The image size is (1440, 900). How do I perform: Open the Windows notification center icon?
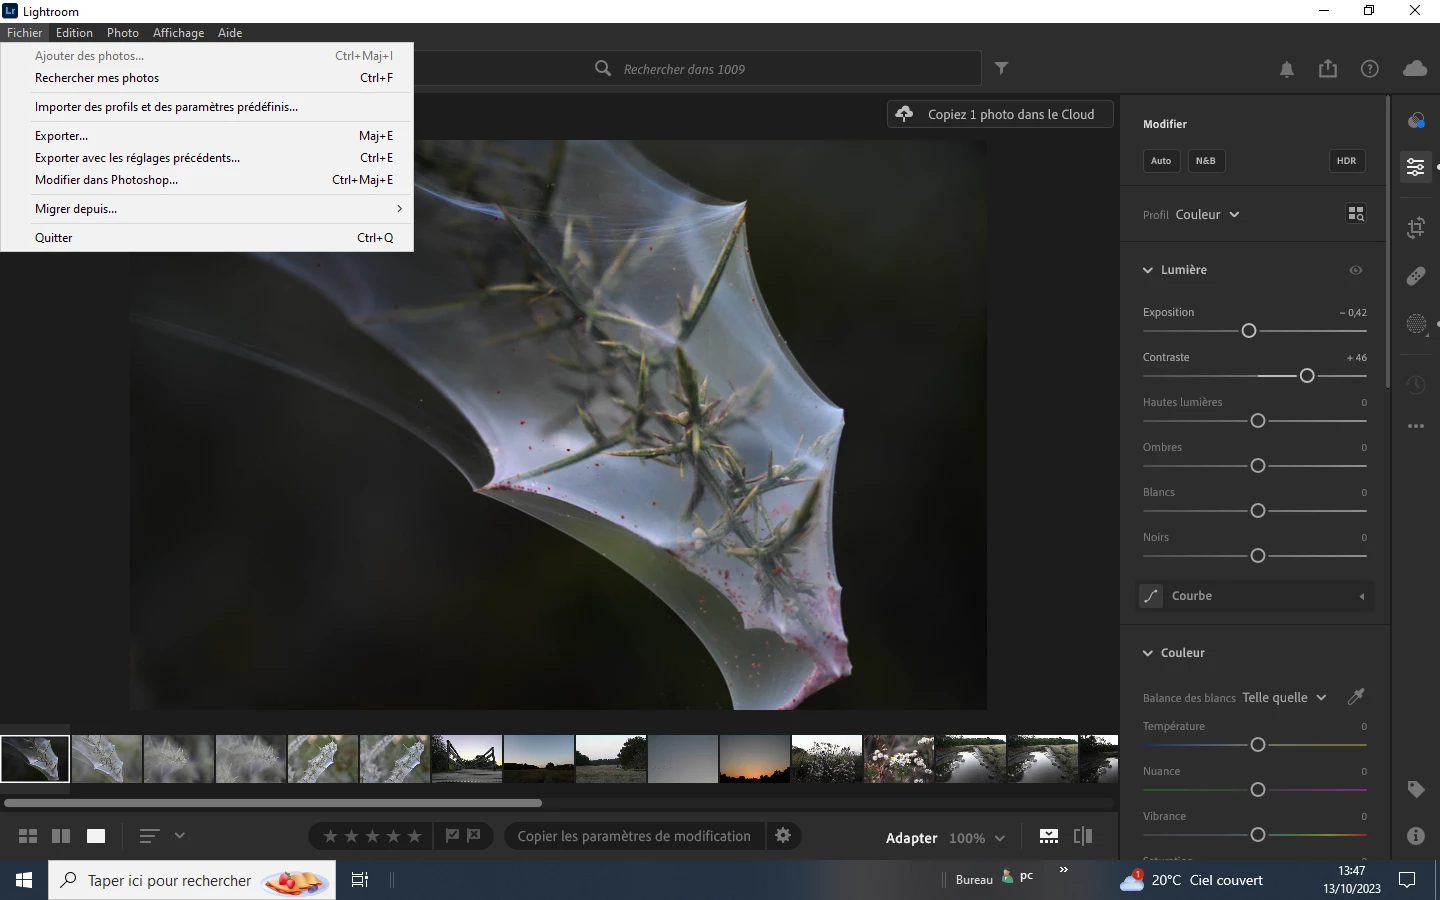point(1407,880)
